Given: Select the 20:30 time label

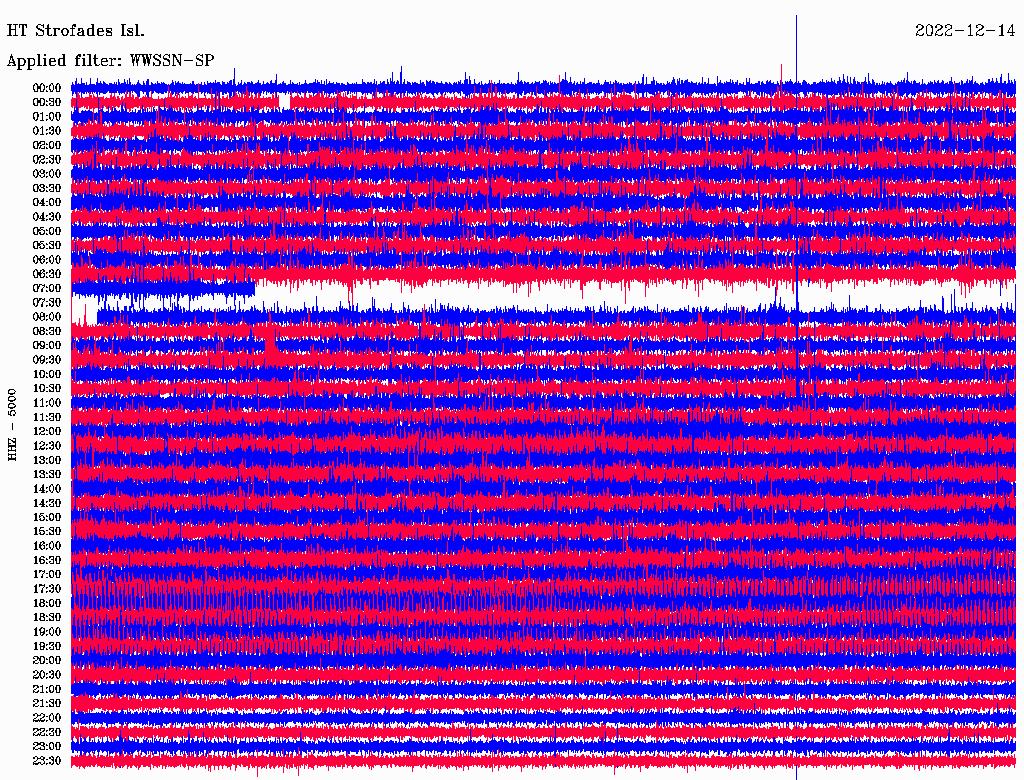Looking at the screenshot, I should tap(47, 675).
